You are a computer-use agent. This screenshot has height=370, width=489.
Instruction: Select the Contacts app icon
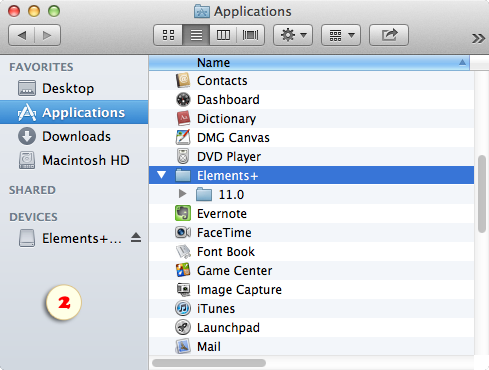[x=183, y=80]
